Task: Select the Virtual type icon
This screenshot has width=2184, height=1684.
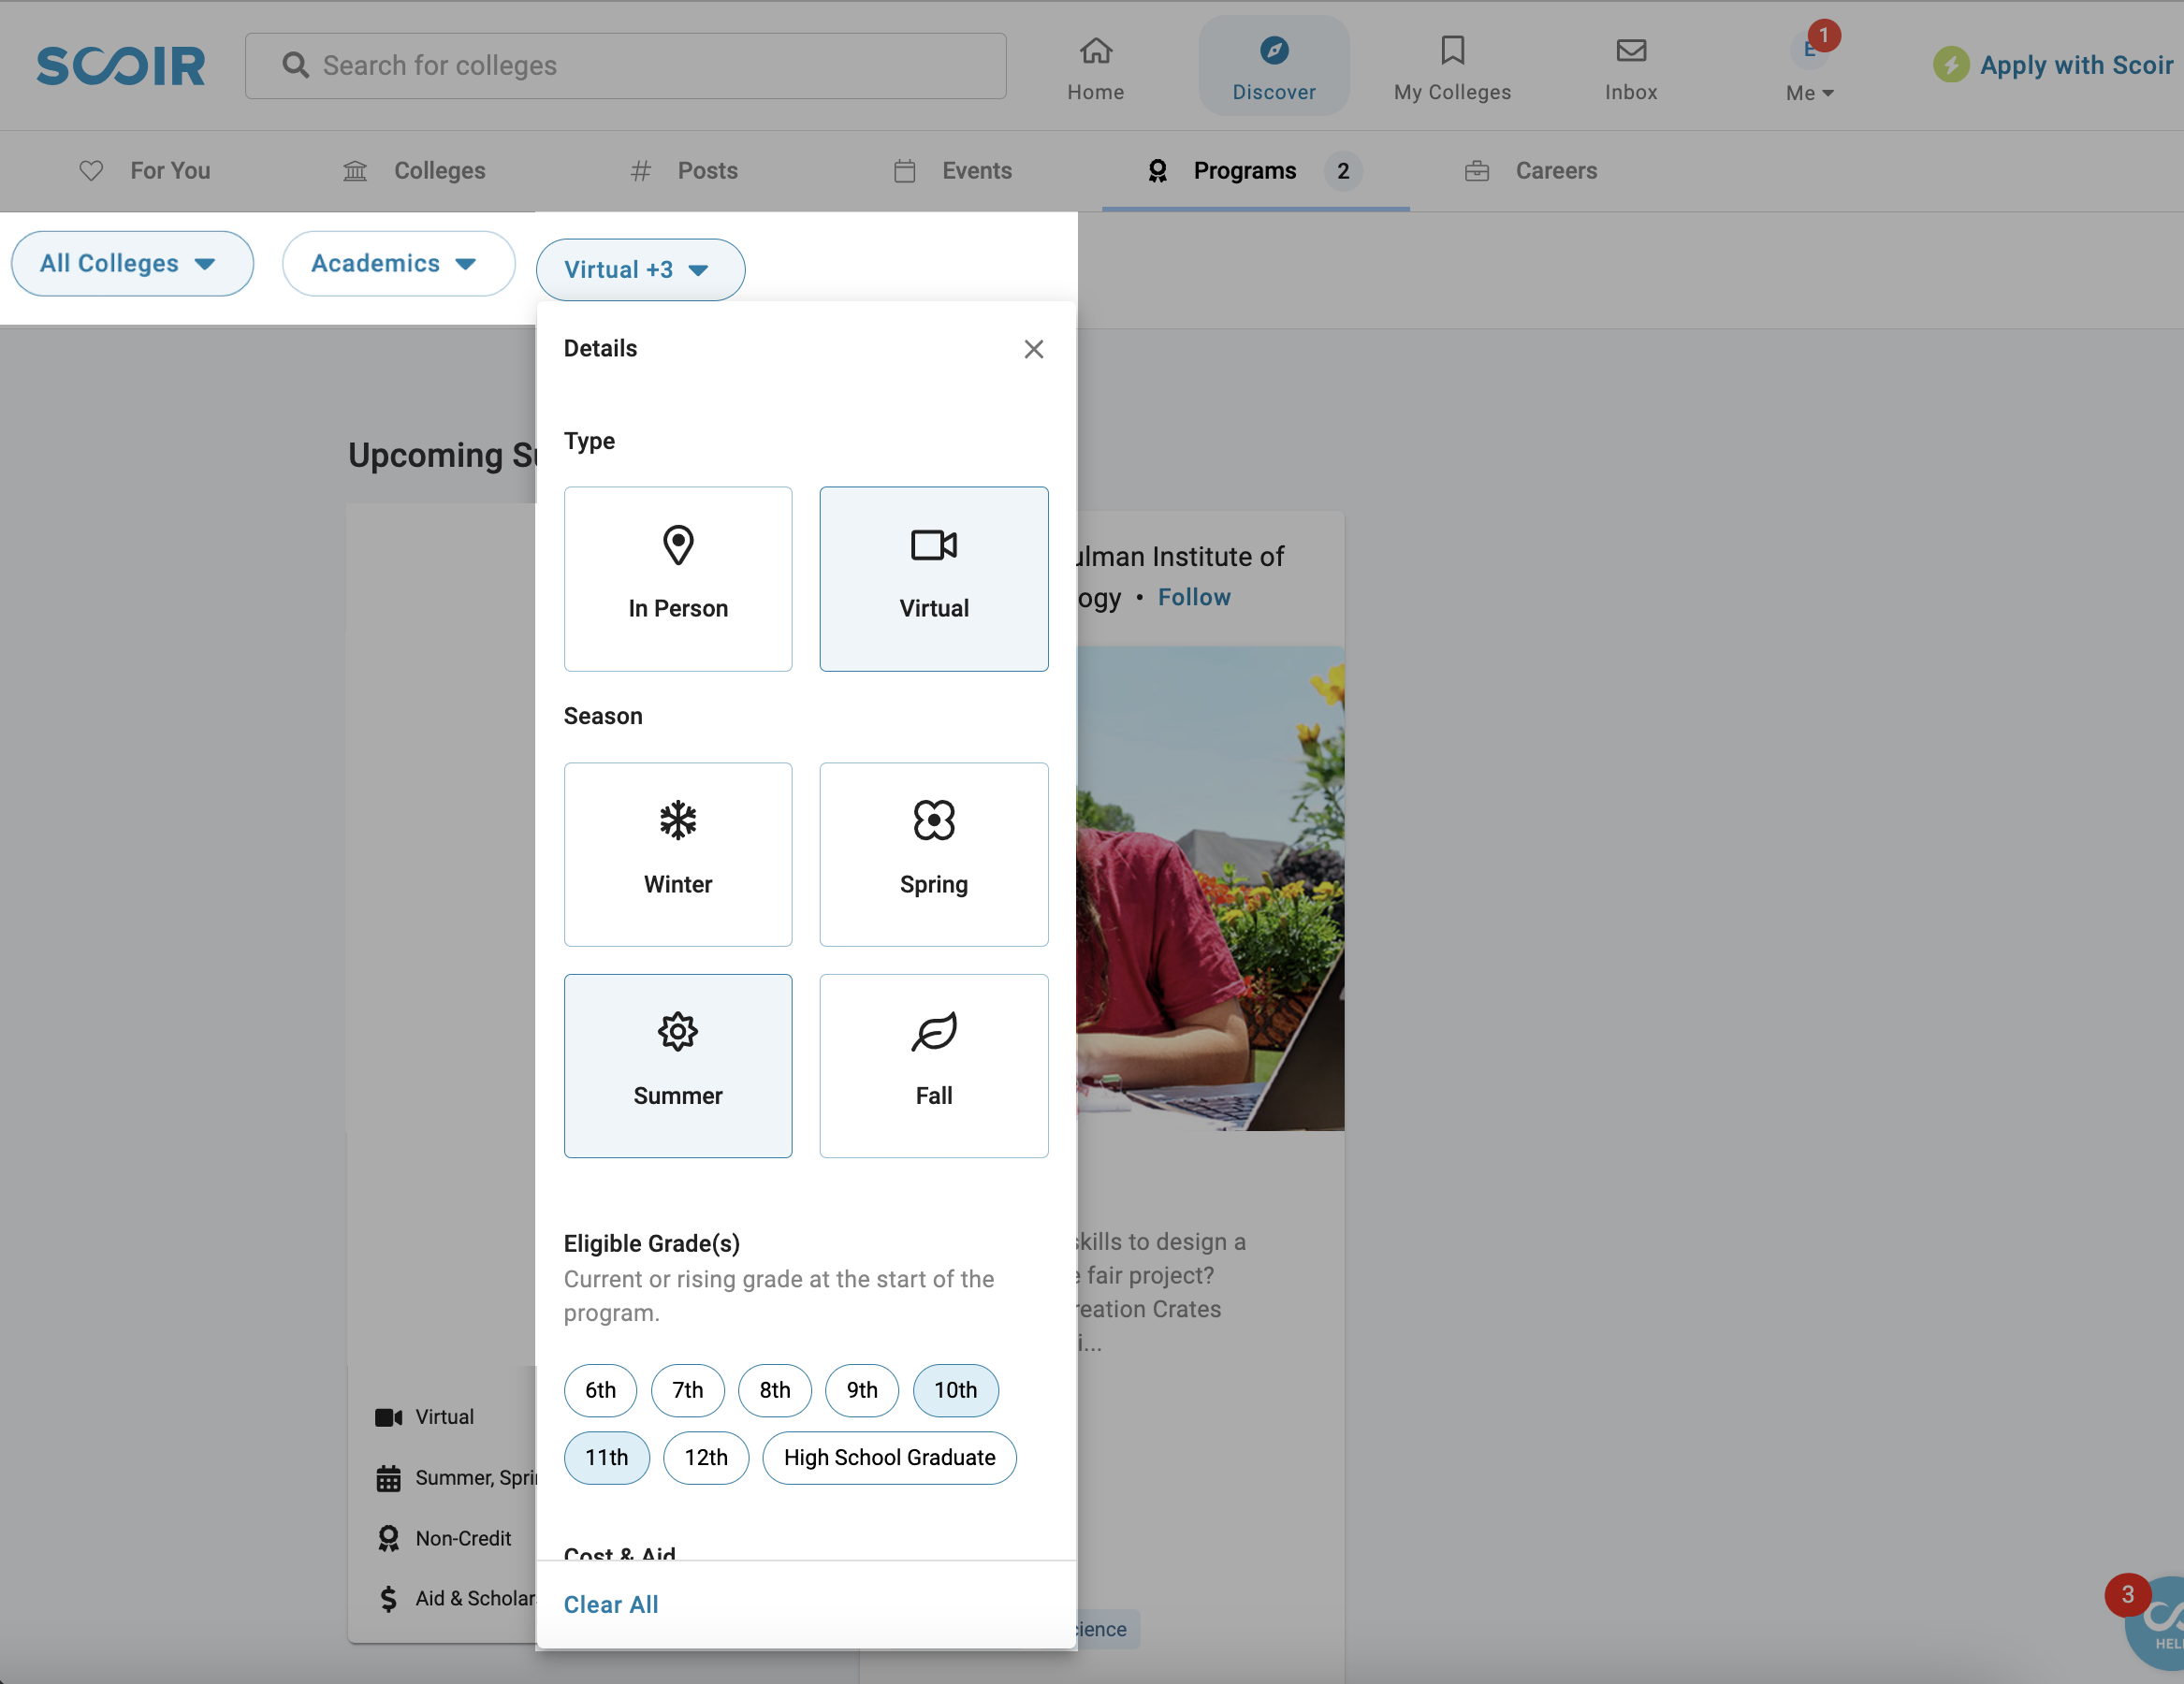Action: [932, 543]
